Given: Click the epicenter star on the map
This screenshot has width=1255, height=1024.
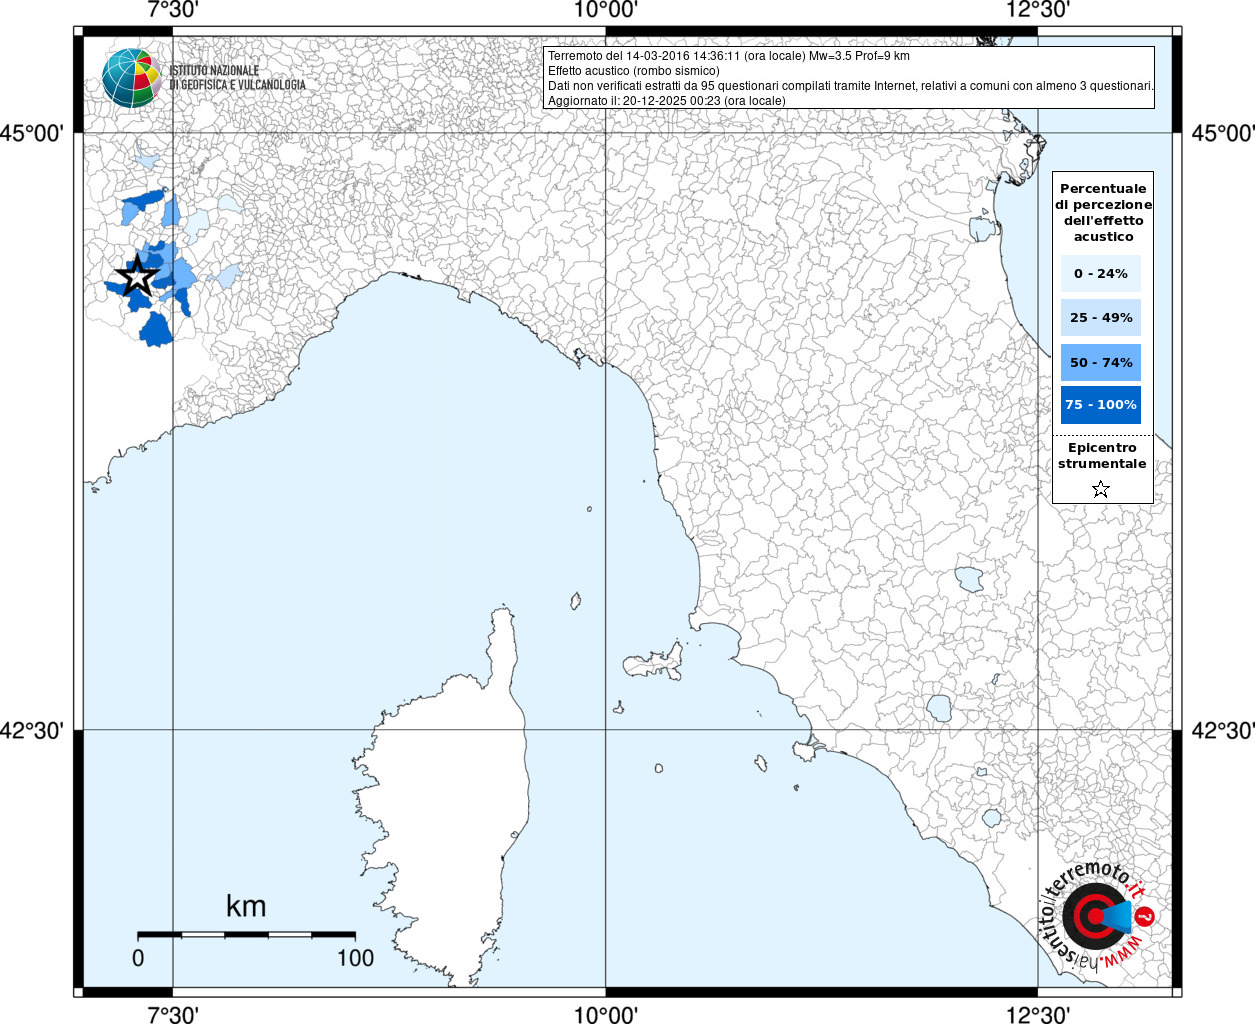Looking at the screenshot, I should [137, 276].
